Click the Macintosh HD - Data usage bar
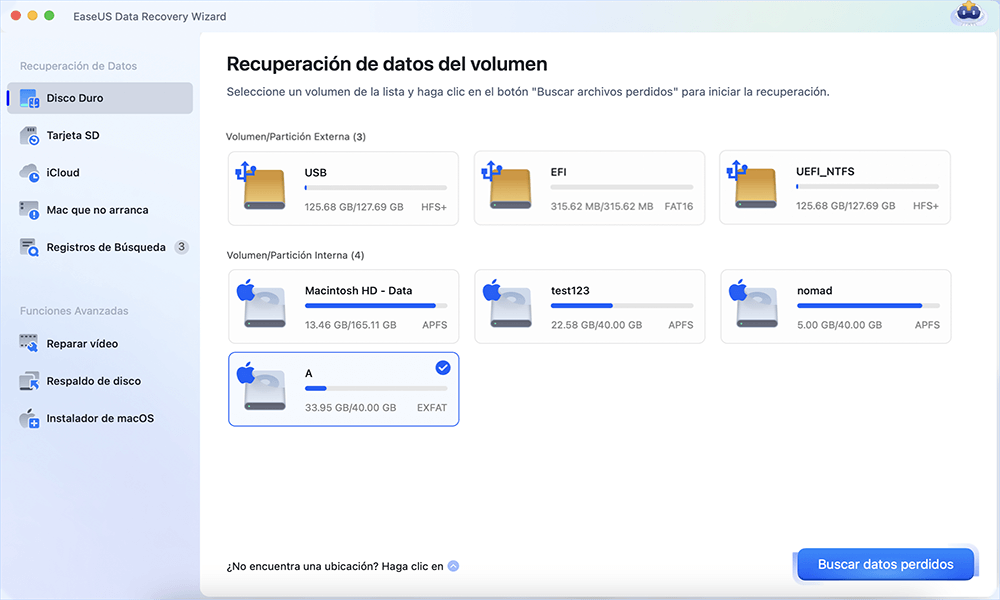The width and height of the screenshot is (1000, 600). click(x=376, y=306)
